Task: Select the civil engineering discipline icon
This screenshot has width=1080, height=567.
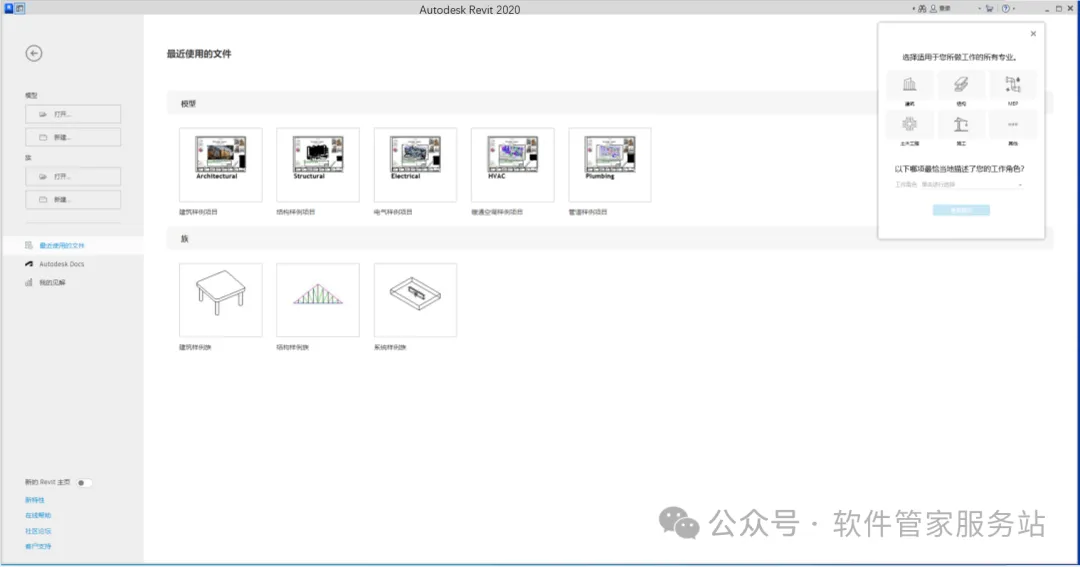Action: pos(910,125)
